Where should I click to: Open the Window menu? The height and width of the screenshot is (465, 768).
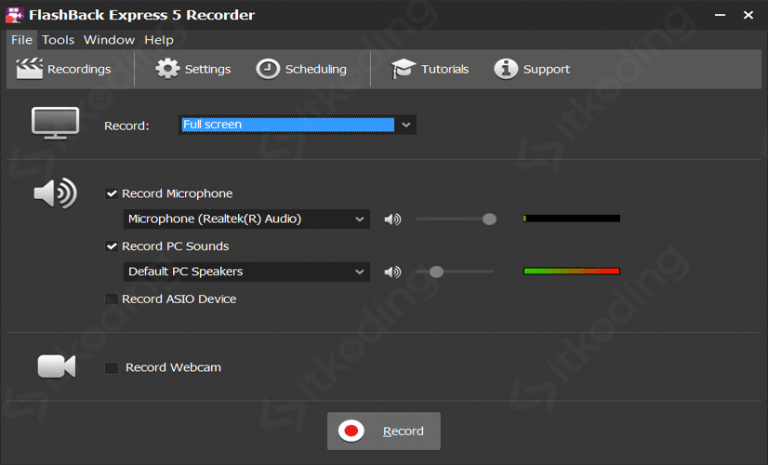(x=109, y=40)
